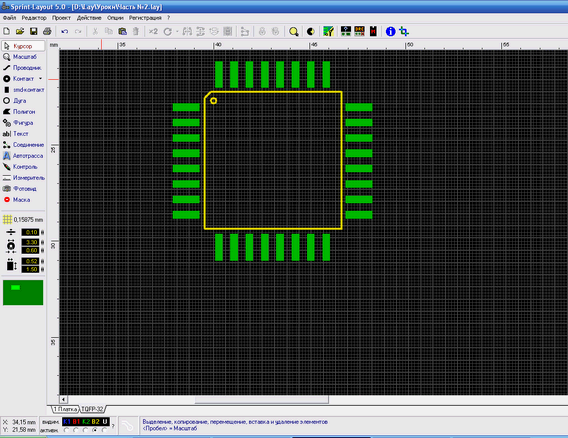Click the crop icon at toolbar end
The height and width of the screenshot is (438, 568).
click(x=404, y=32)
